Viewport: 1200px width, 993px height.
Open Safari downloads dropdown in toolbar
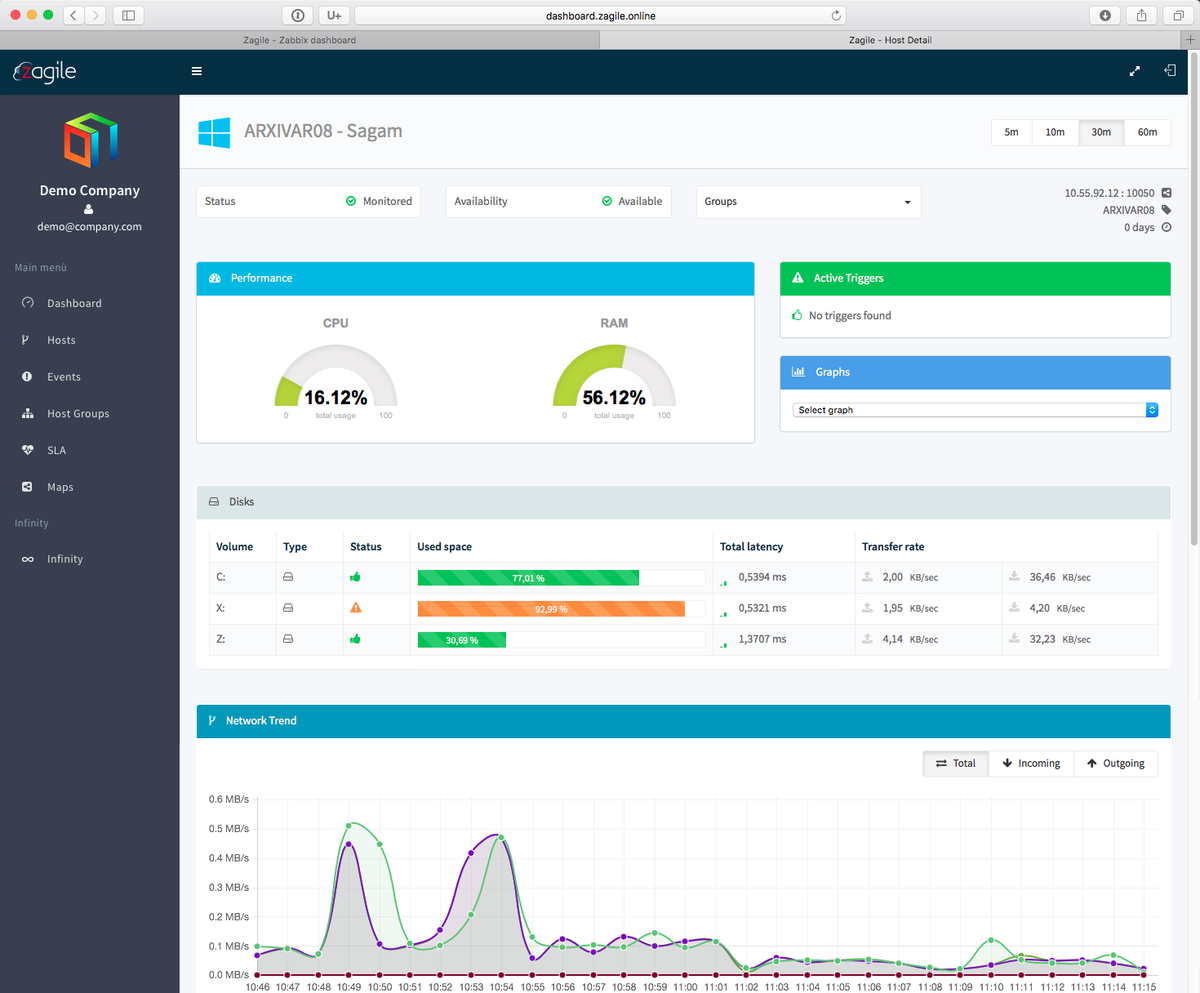(1105, 15)
